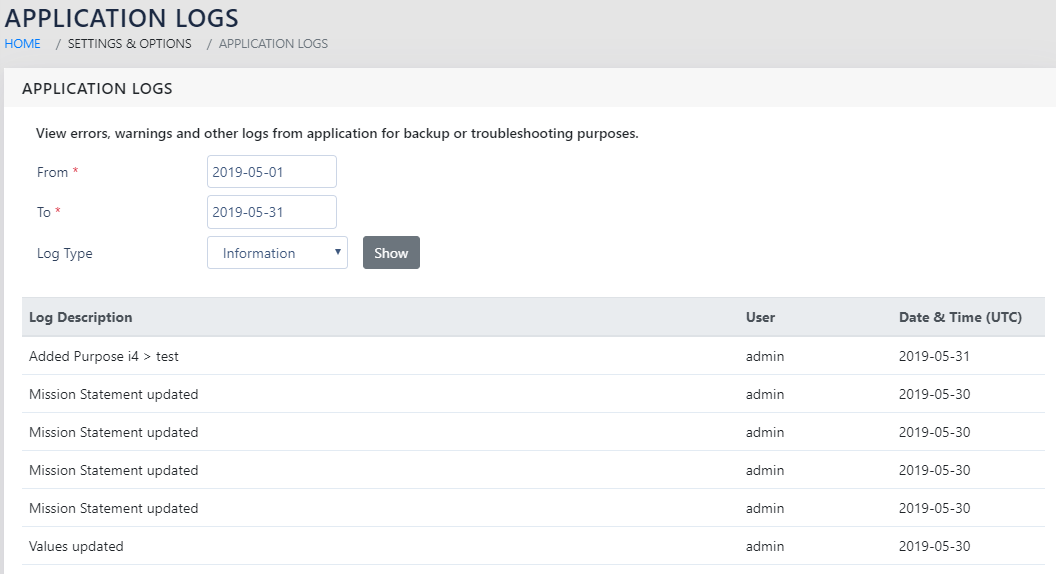Click the To date input field

click(271, 212)
